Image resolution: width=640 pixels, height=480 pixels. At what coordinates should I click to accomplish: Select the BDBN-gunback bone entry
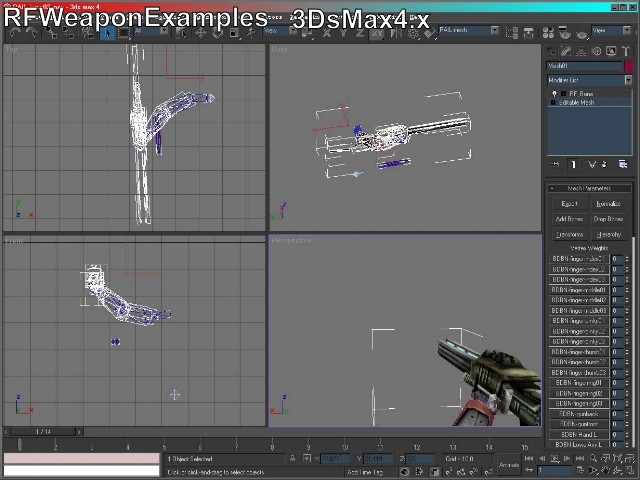click(x=579, y=414)
